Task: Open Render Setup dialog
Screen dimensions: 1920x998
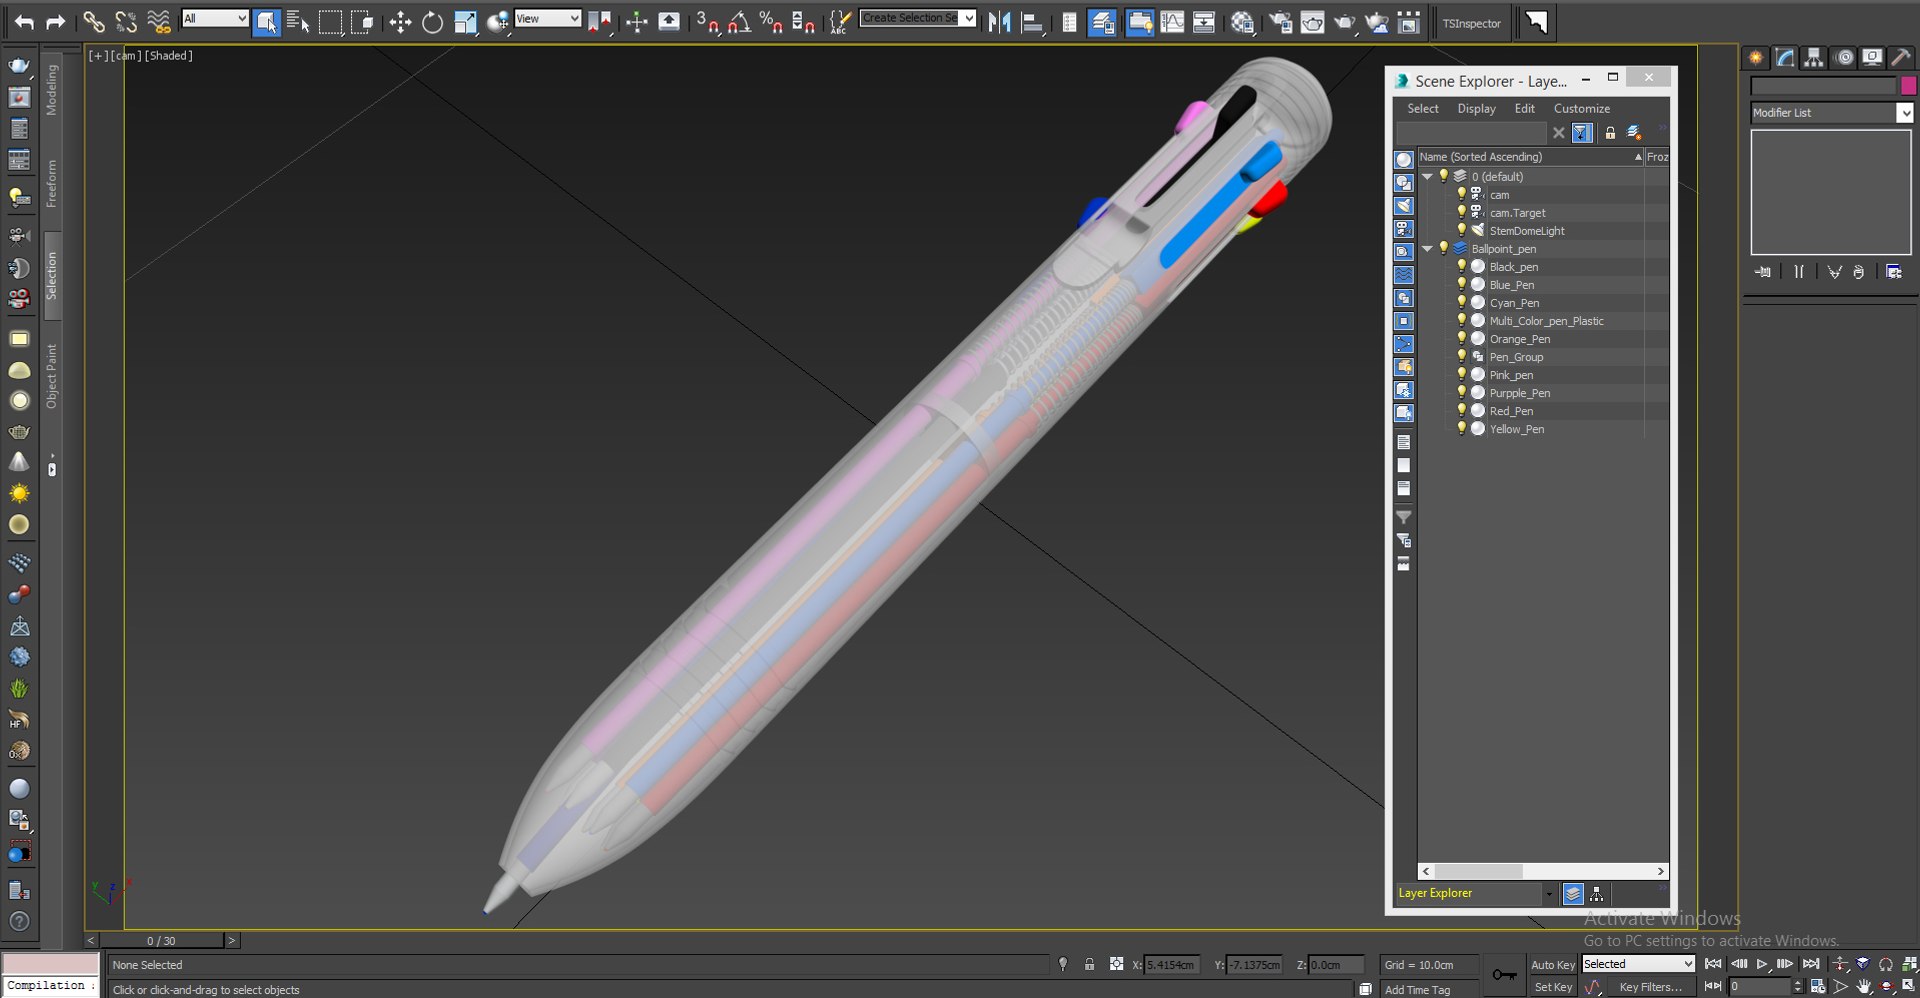Action: coord(1280,21)
